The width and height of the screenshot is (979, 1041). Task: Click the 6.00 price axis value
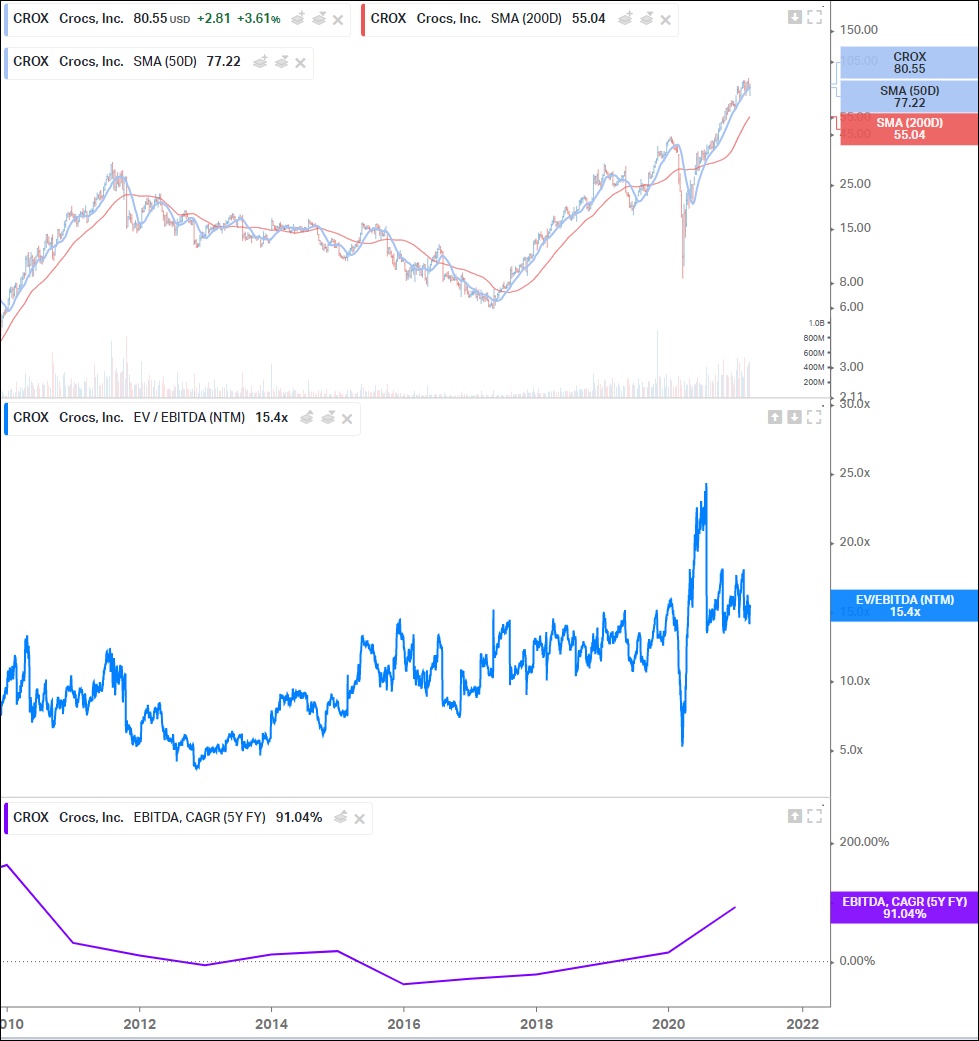[852, 307]
